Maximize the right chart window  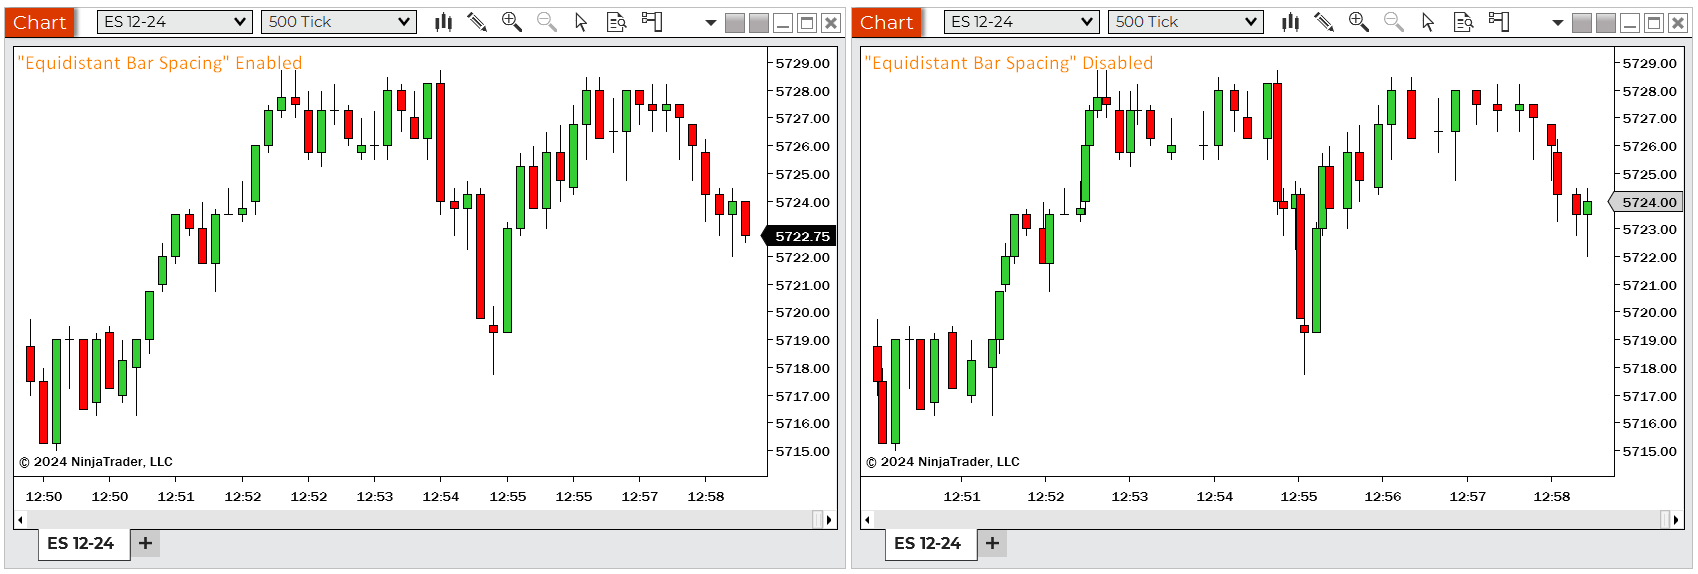(1654, 23)
